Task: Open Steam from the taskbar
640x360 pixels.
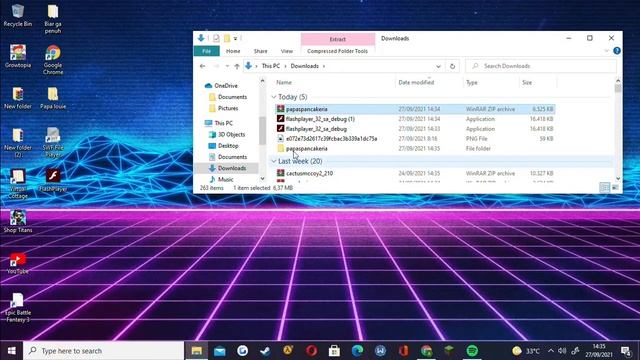Action: (x=265, y=351)
